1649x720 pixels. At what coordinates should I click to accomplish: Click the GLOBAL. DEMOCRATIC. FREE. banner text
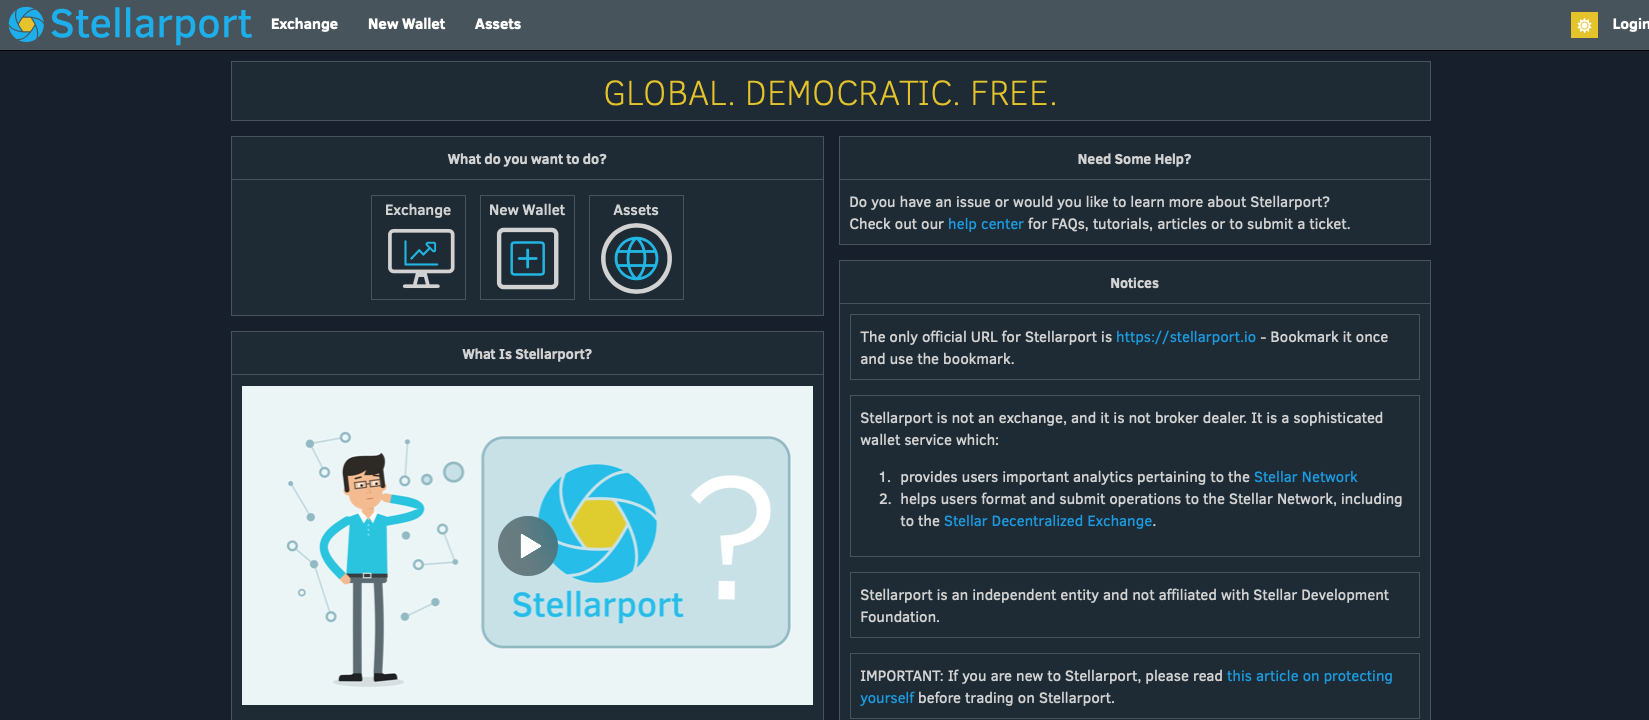830,93
